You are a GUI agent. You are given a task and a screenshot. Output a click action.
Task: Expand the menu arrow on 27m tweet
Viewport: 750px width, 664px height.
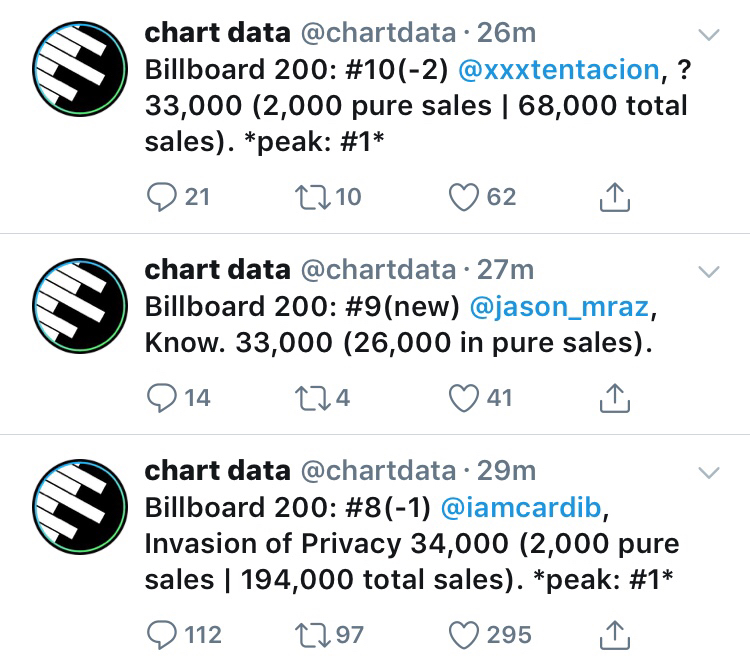[708, 272]
